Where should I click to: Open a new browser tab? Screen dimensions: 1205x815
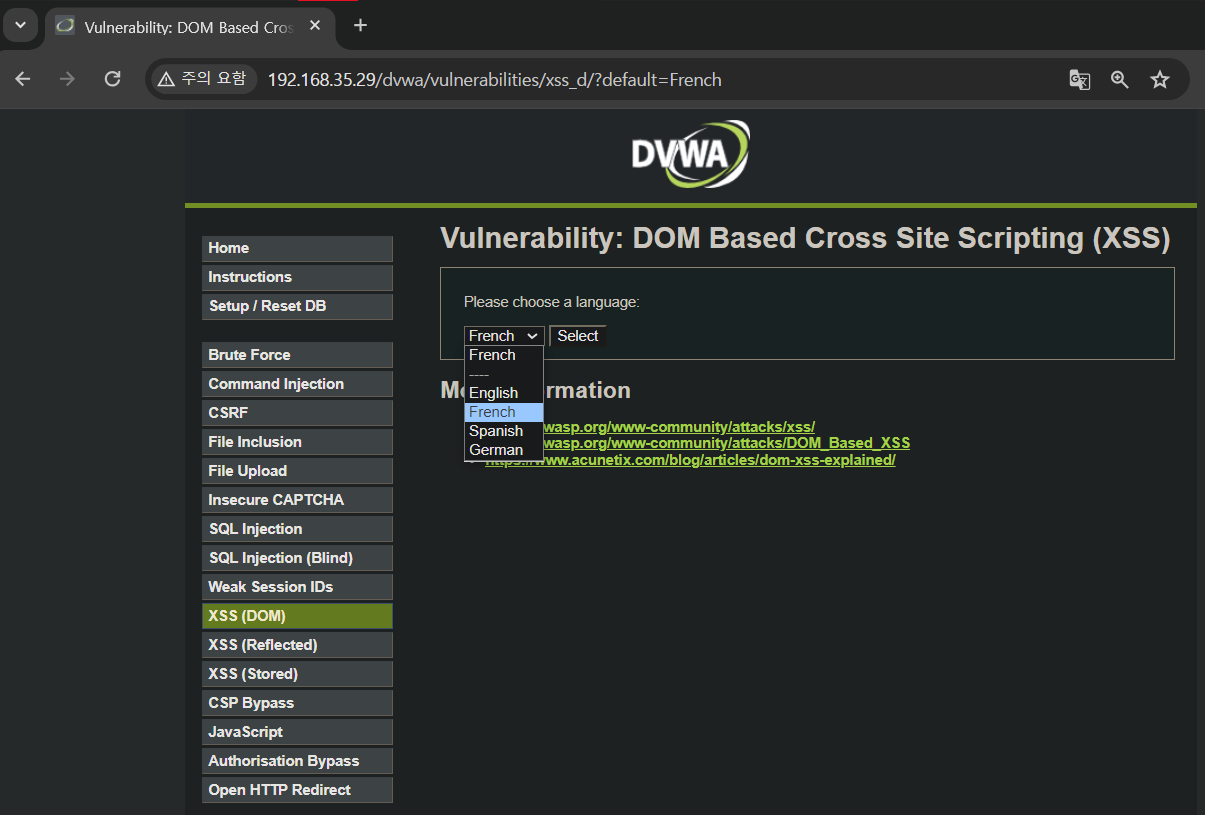pyautogui.click(x=360, y=25)
